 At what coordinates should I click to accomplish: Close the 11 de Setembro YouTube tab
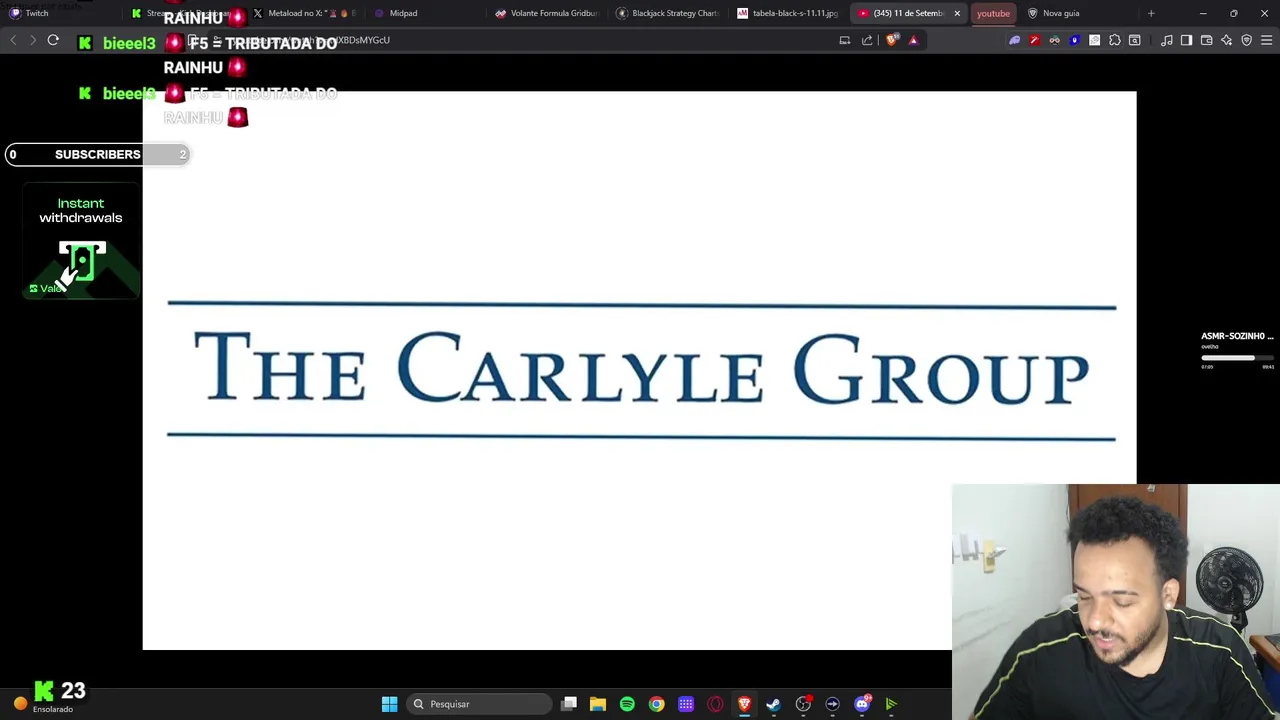click(957, 13)
